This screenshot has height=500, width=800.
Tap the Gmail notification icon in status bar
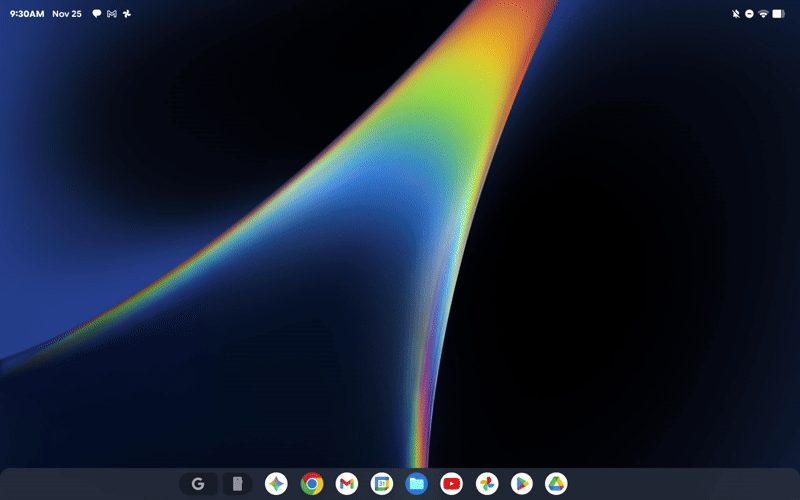pyautogui.click(x=112, y=14)
